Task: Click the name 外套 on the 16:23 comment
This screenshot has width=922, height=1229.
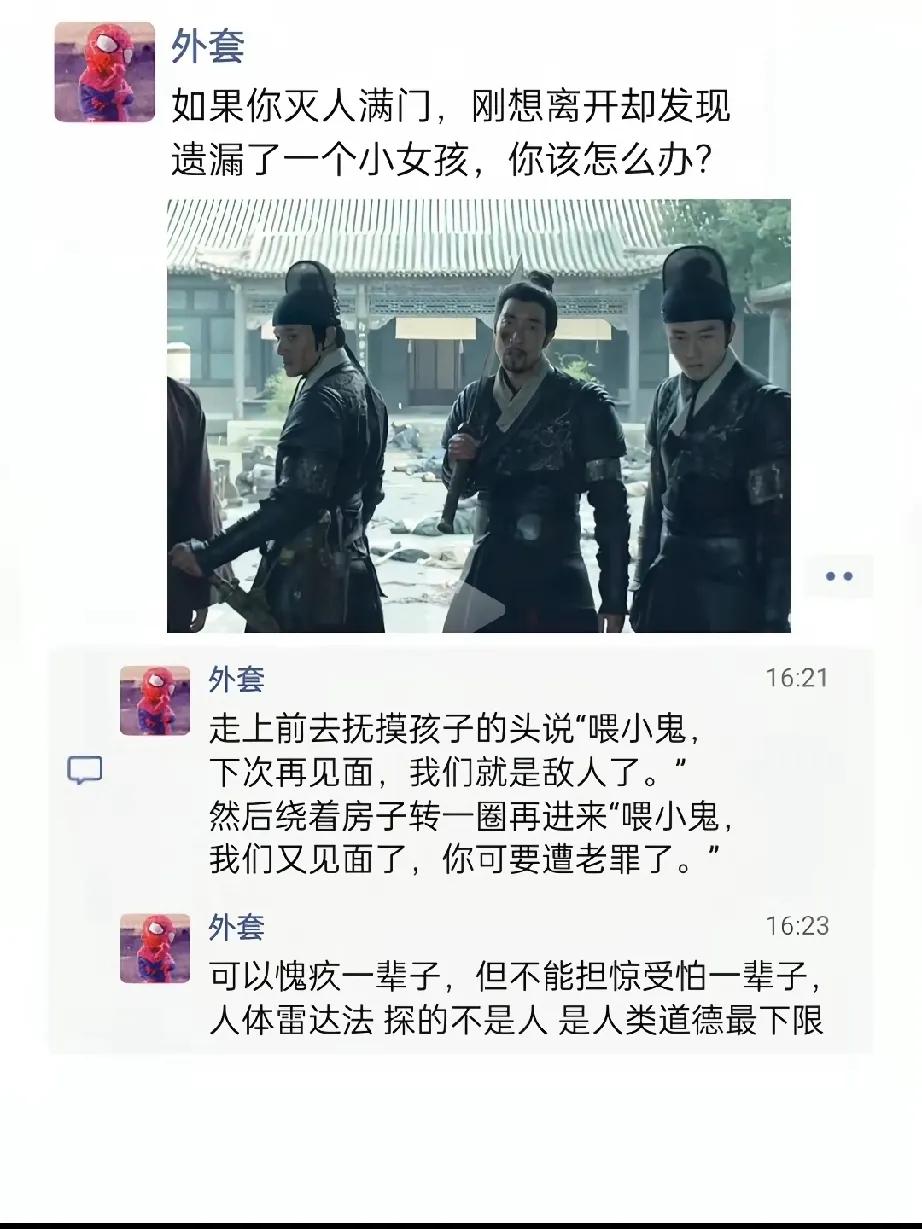Action: tap(237, 926)
